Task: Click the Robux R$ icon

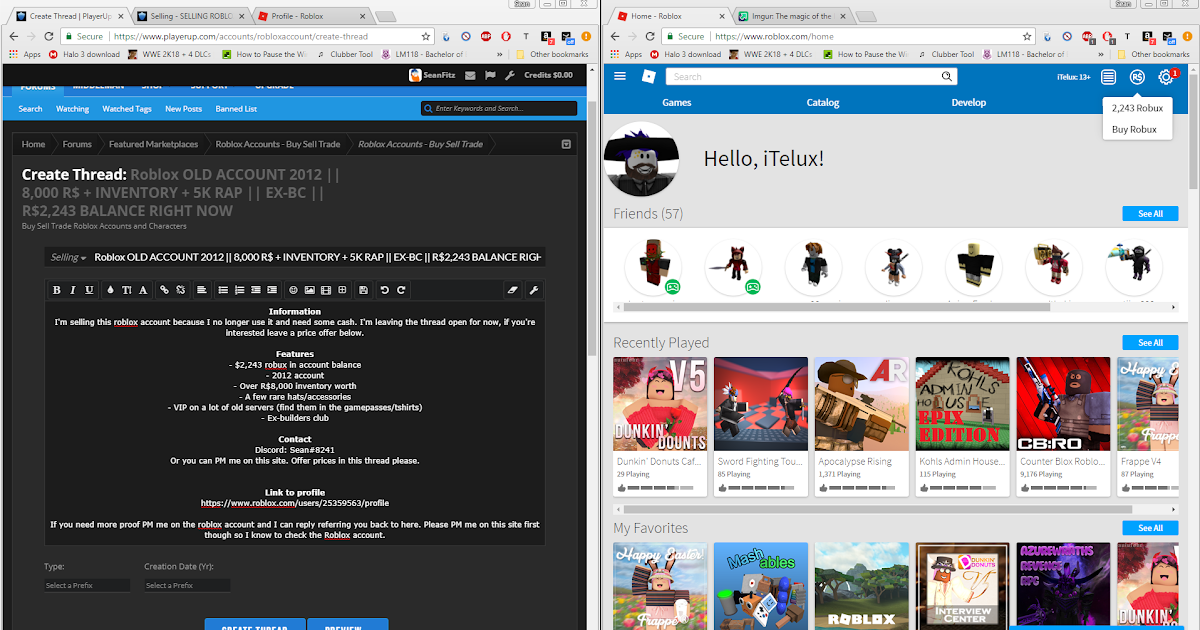Action: (1137, 77)
